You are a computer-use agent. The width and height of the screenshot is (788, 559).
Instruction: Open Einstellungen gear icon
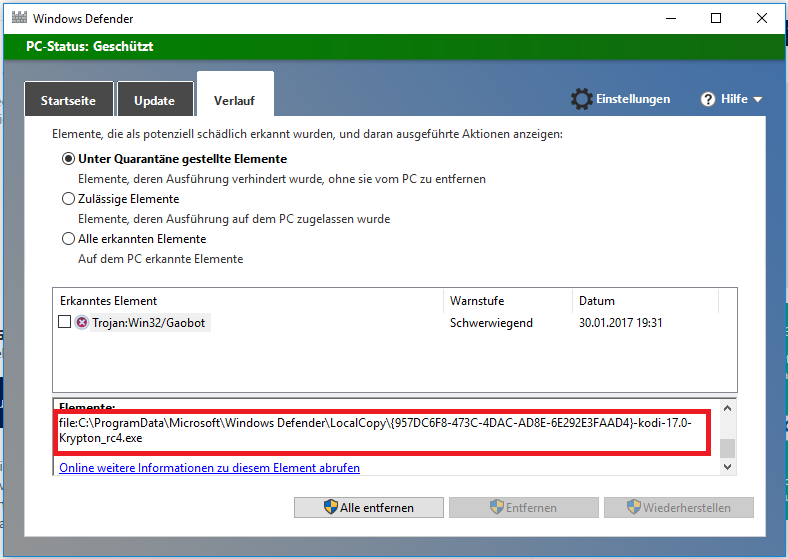(x=581, y=99)
